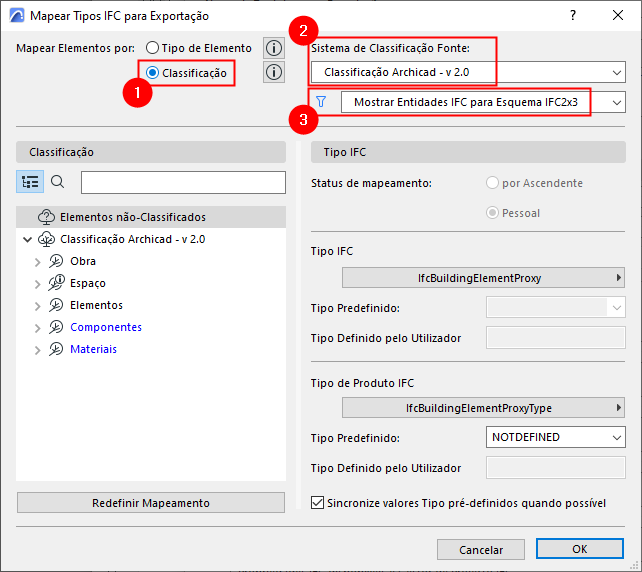Screen dimensions: 642x572
Task: Click Redefinir Mapeamento button
Action: [x=151, y=503]
